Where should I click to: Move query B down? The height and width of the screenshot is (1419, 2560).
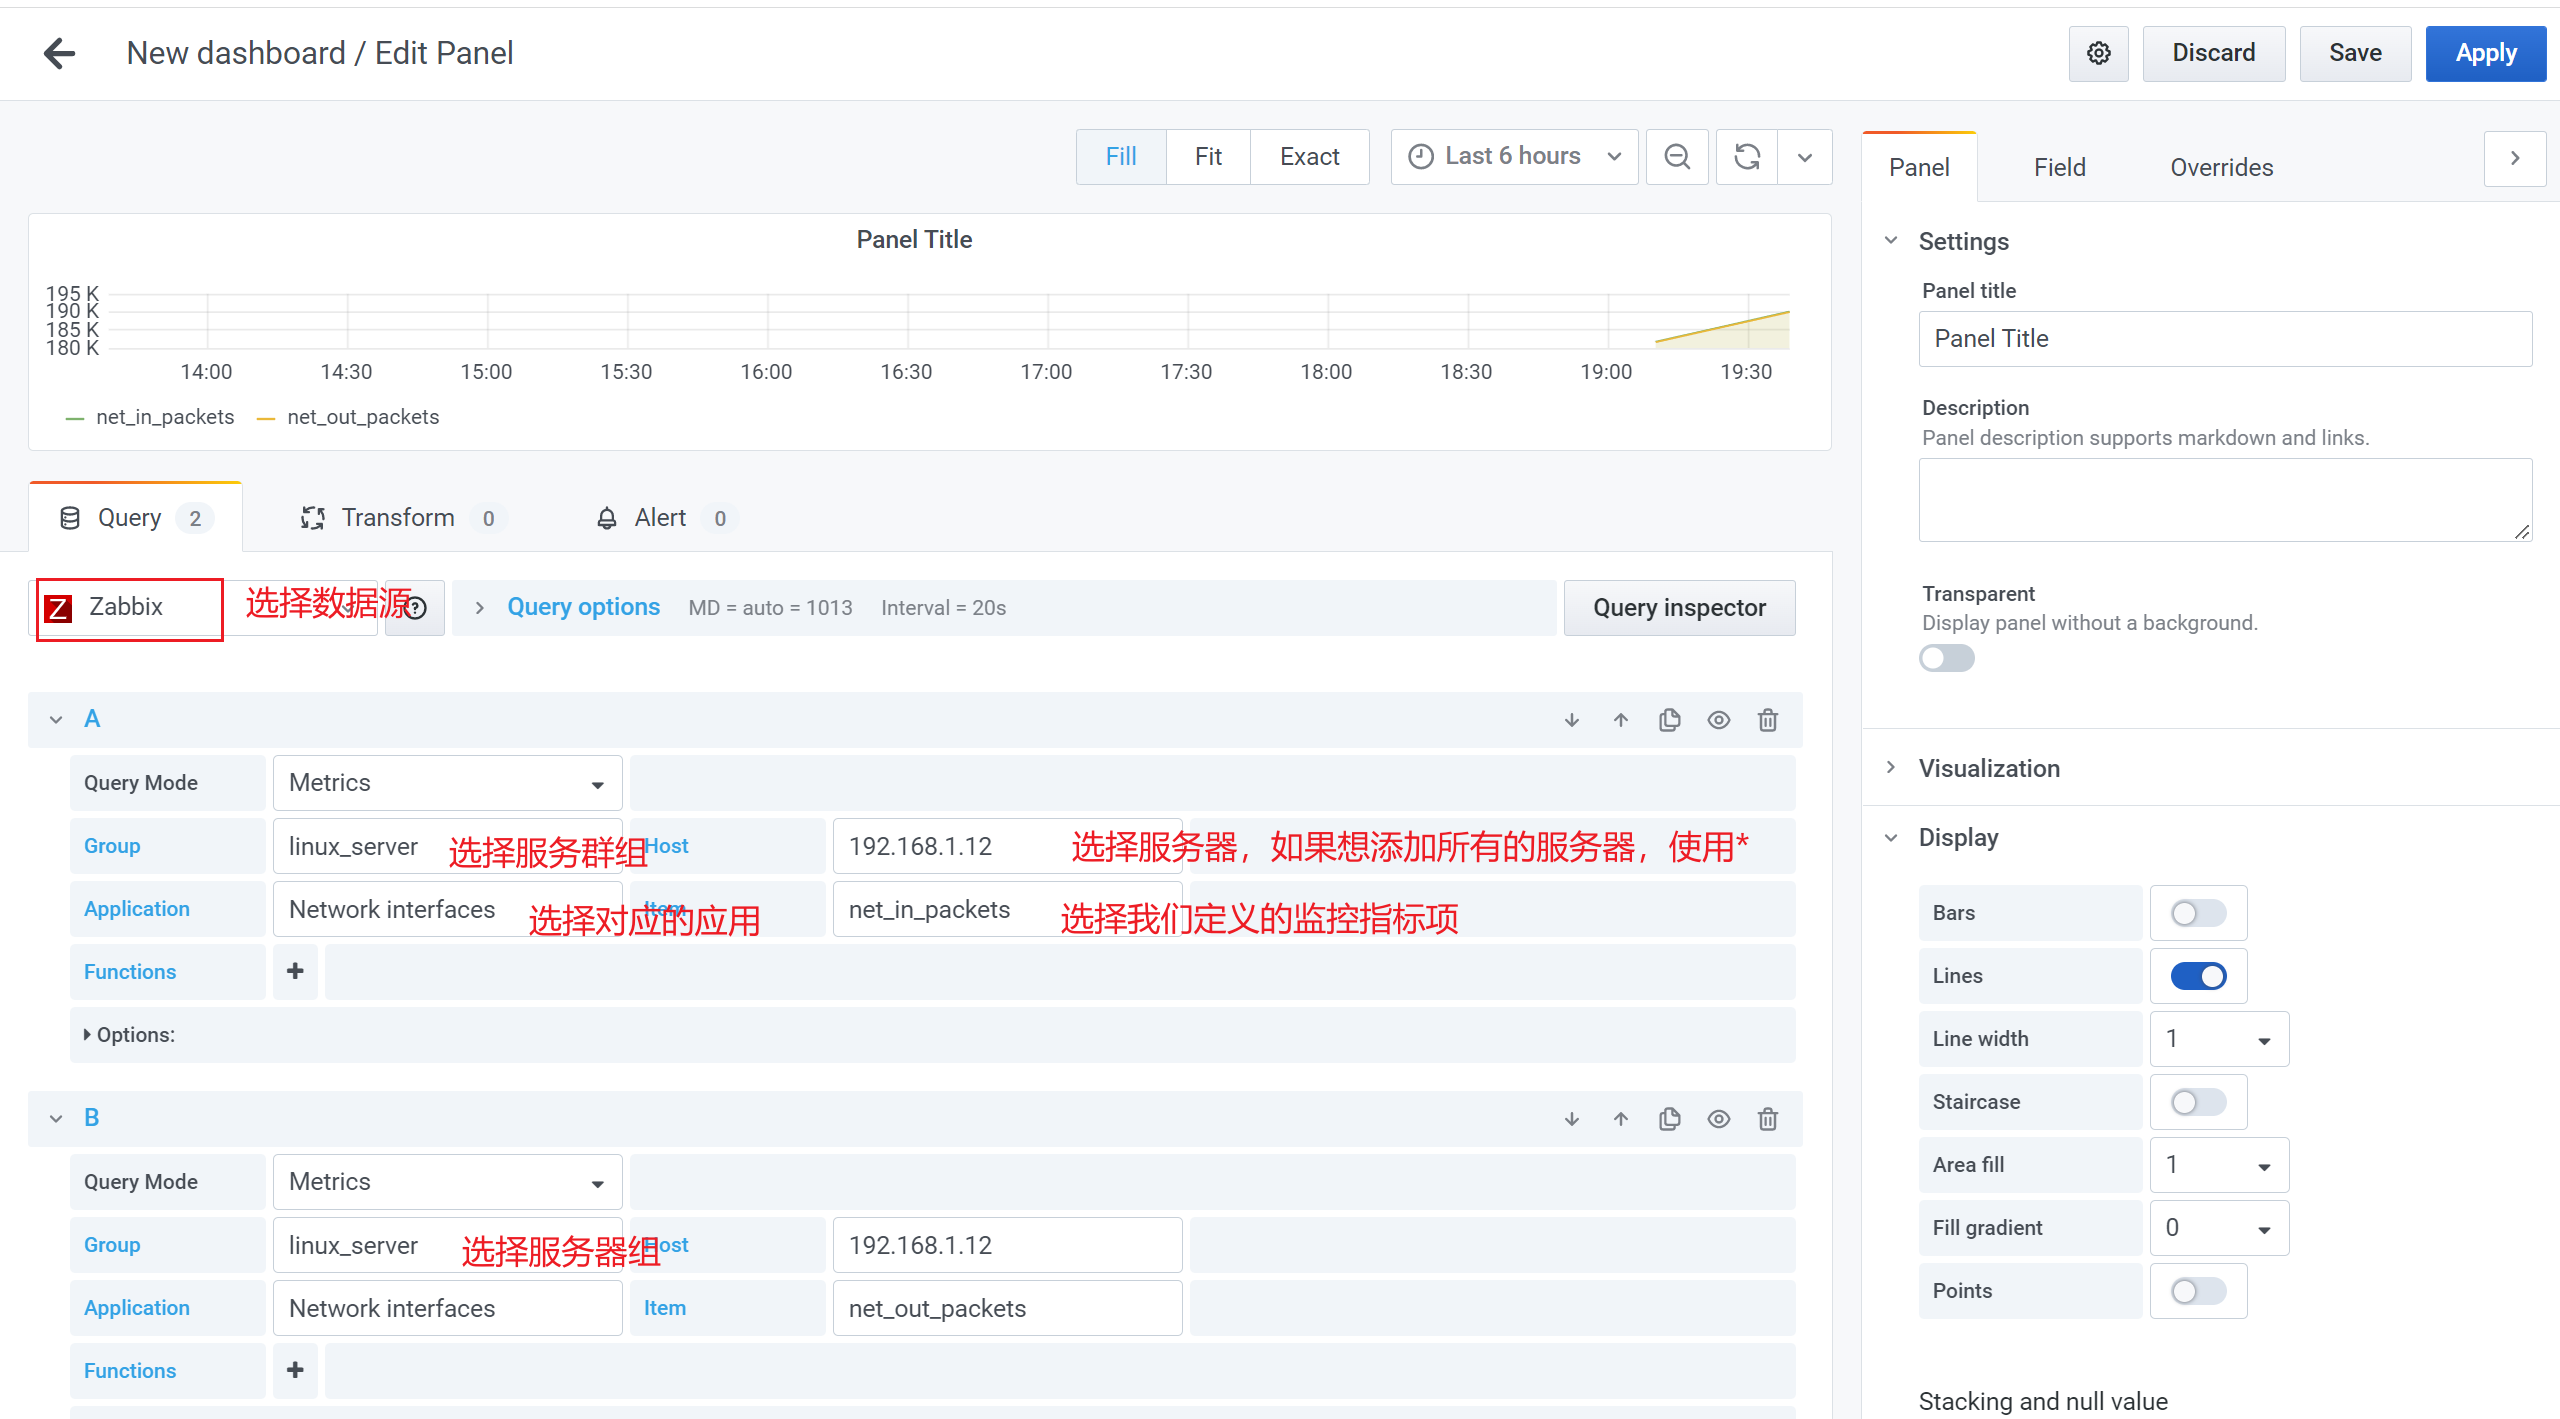click(1572, 1119)
